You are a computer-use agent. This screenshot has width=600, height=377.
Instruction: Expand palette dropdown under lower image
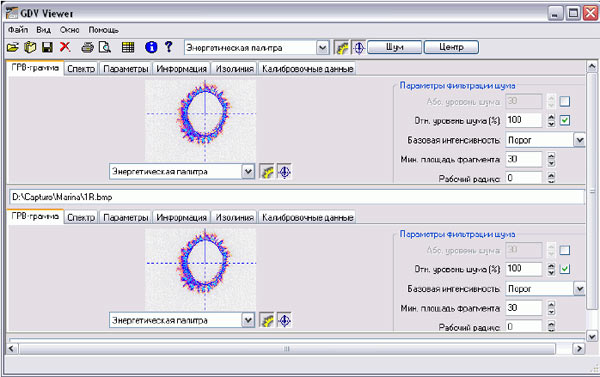(248, 320)
